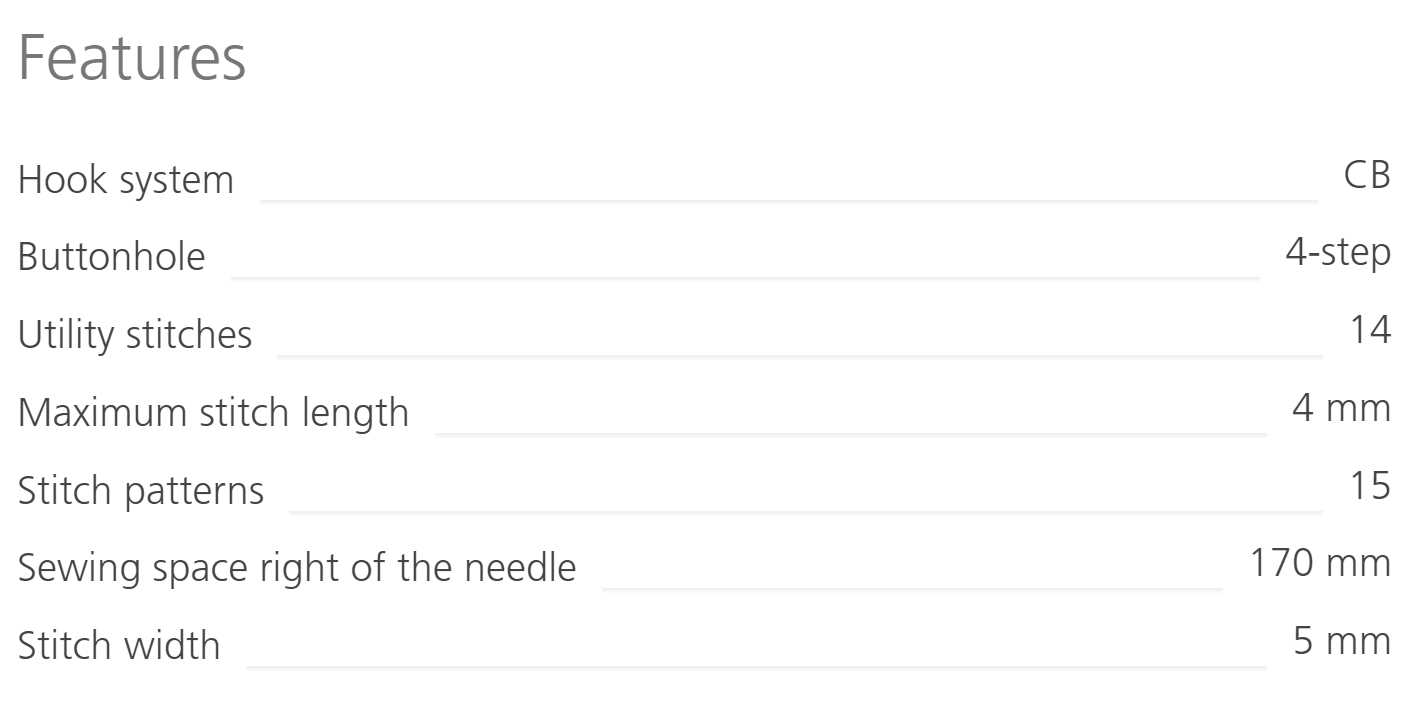1415x725 pixels.
Task: Select the 170 mm sewing space value
Action: pyautogui.click(x=1320, y=563)
